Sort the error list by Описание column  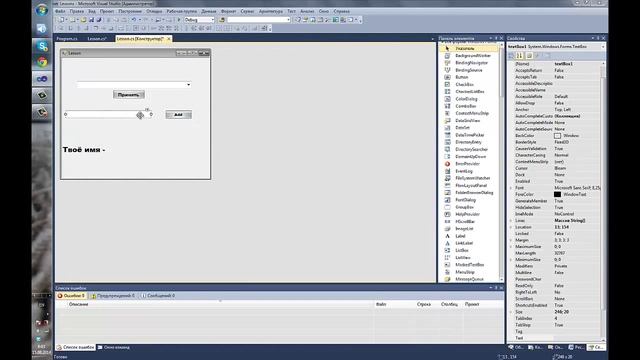[x=220, y=304]
